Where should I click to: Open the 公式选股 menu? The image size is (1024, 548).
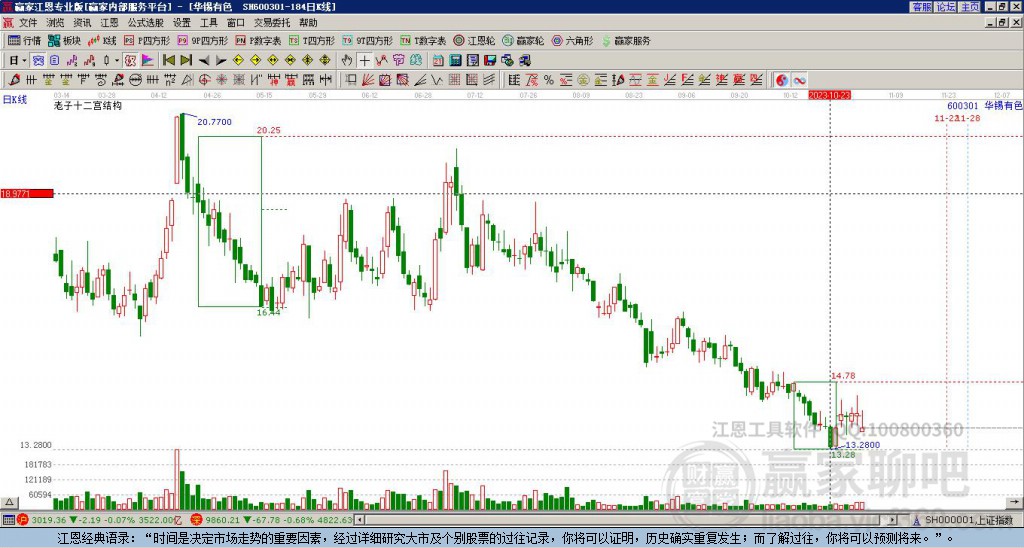[x=145, y=21]
